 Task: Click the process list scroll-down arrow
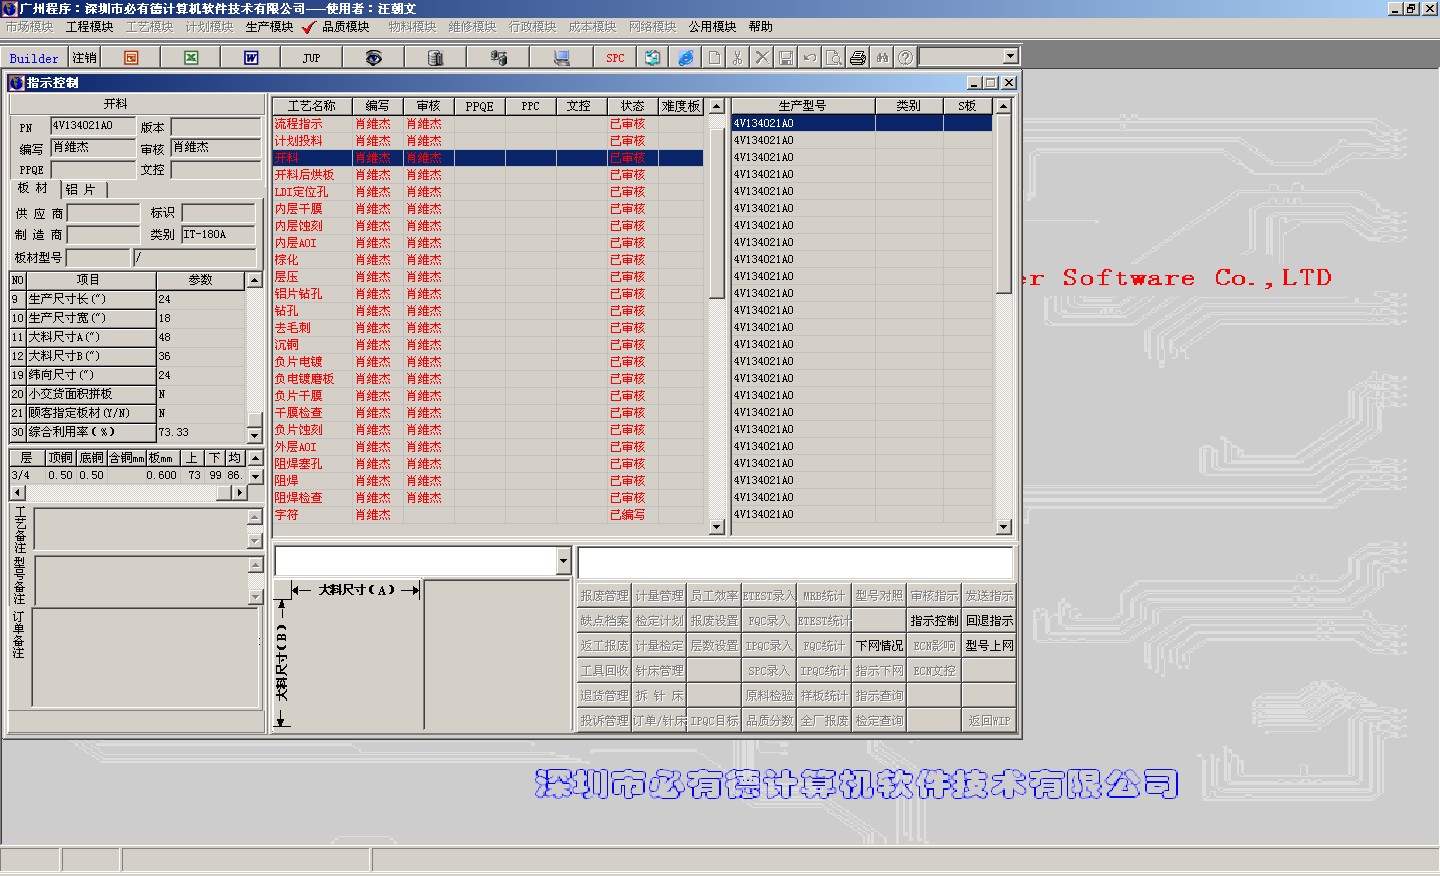tap(716, 526)
